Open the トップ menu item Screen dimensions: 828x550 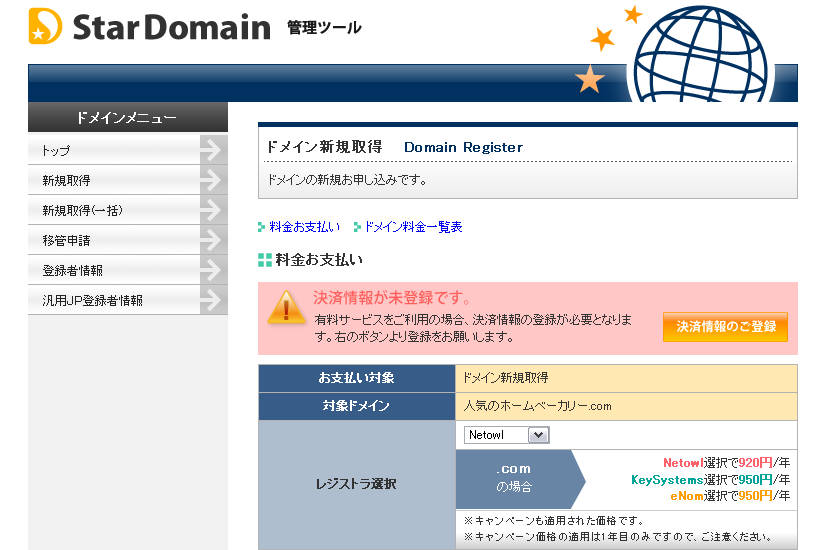click(x=128, y=150)
